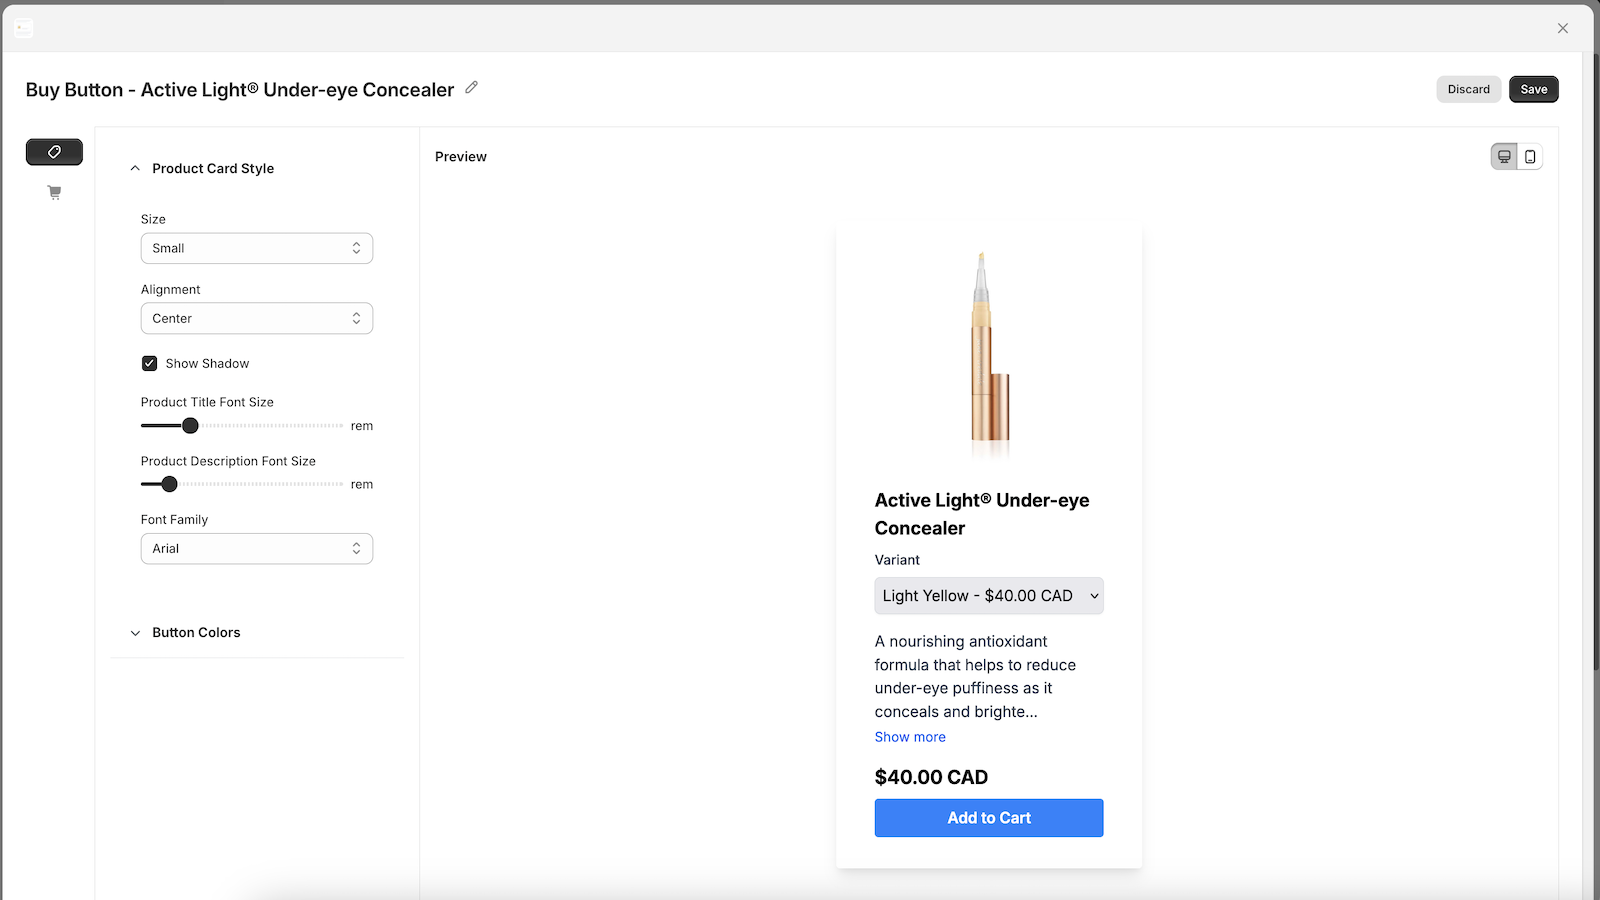The width and height of the screenshot is (1600, 900).
Task: Select the Light Yellow variant dropdown
Action: (988, 595)
